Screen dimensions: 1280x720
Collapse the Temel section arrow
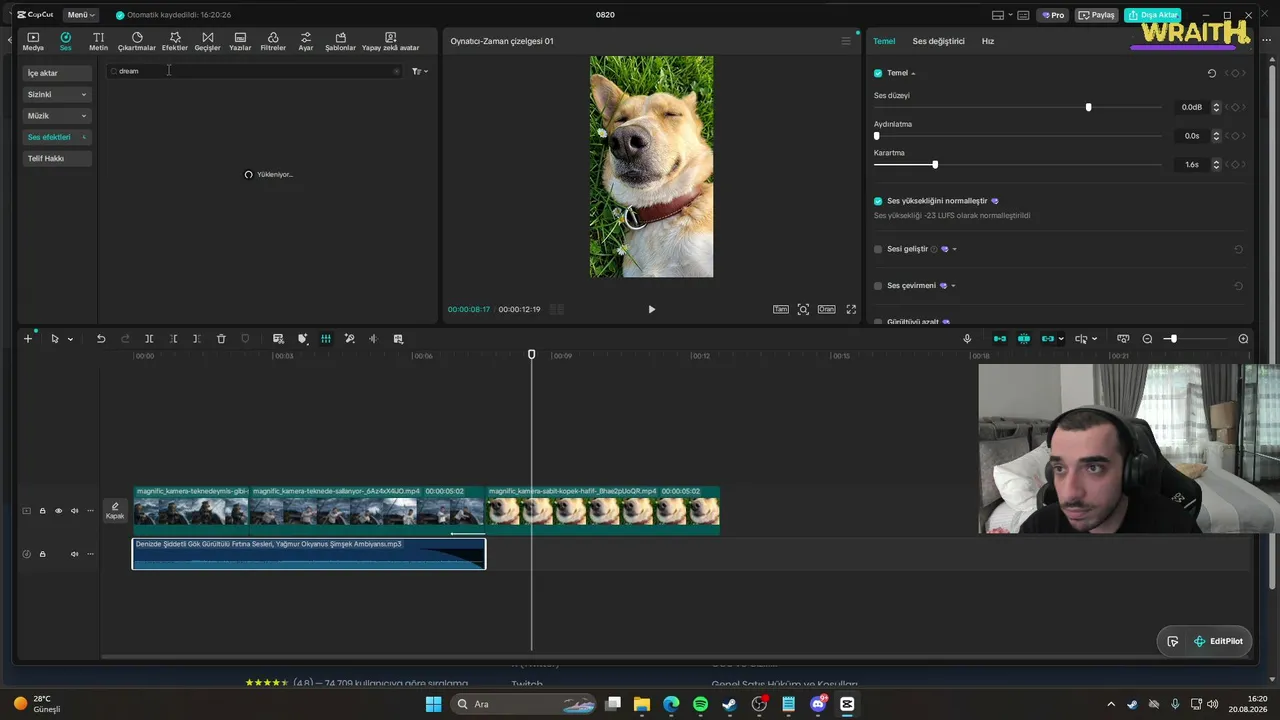(x=913, y=73)
